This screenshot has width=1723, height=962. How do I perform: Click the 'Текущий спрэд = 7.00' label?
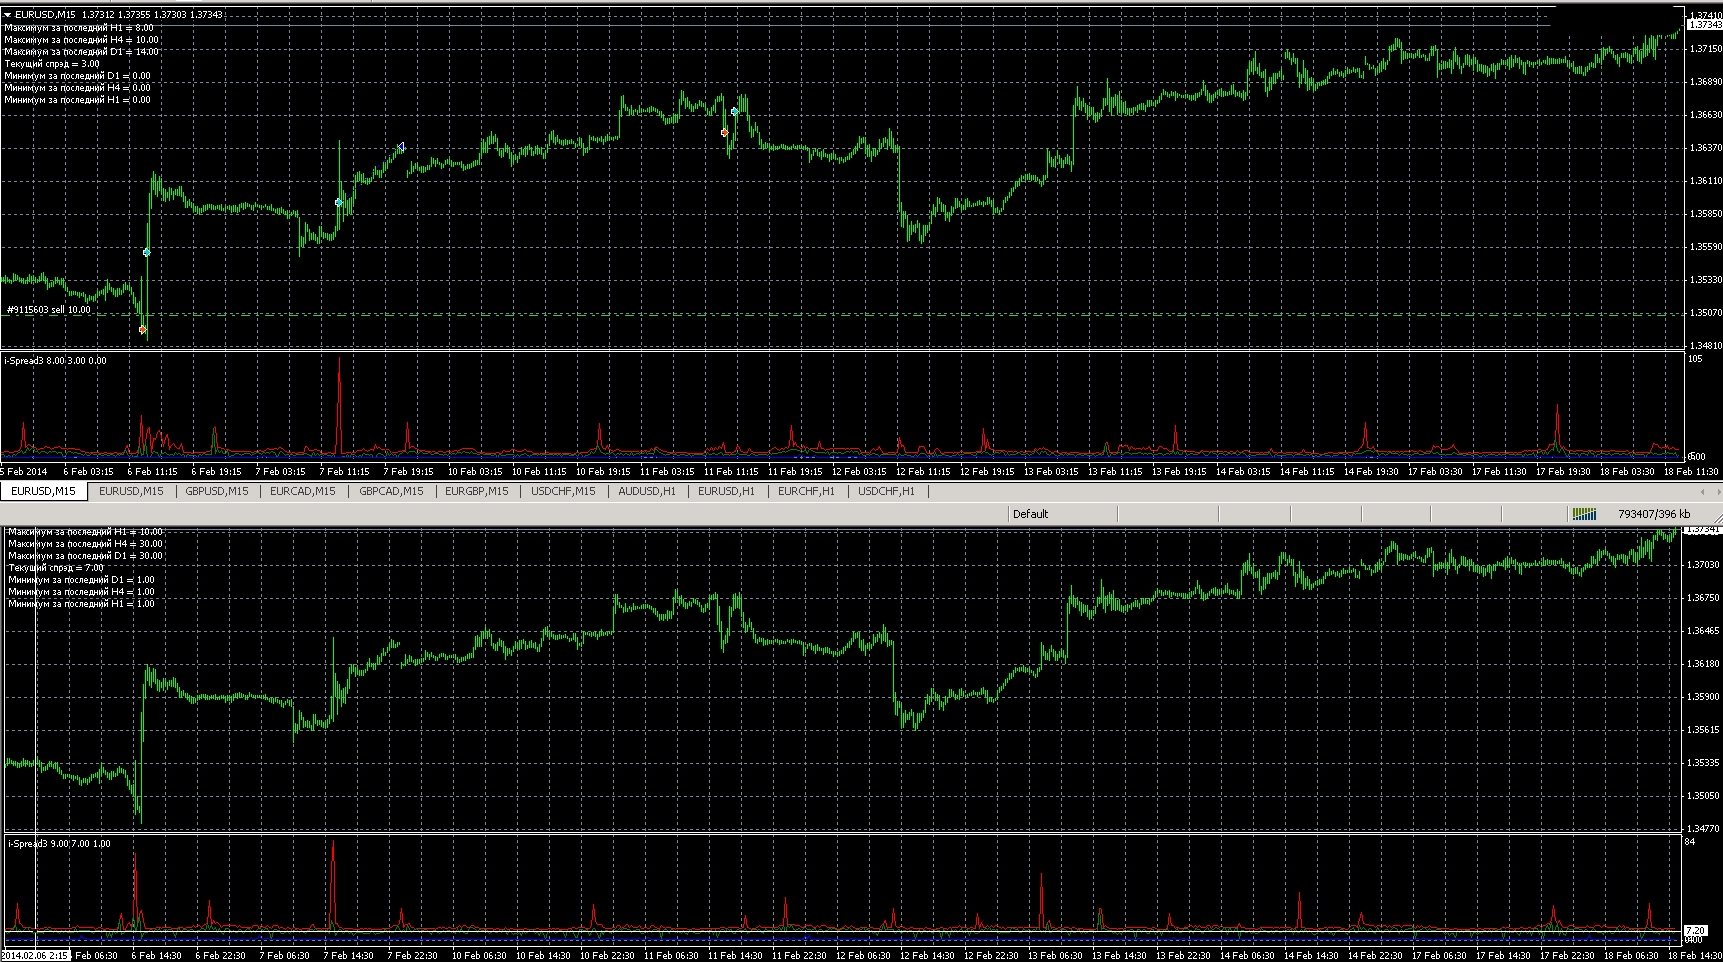click(x=56, y=568)
